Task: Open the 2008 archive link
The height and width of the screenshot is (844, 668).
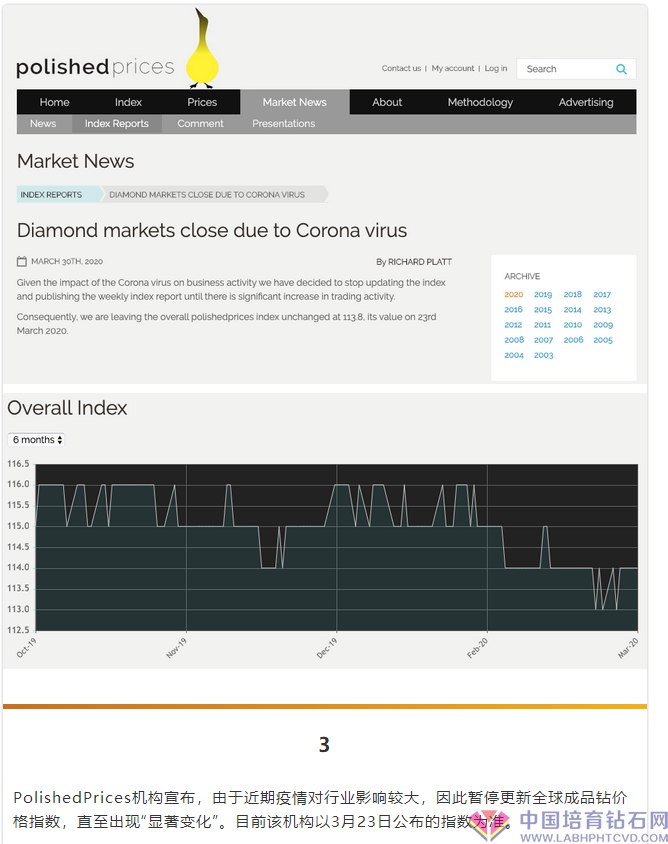Action: coord(514,340)
